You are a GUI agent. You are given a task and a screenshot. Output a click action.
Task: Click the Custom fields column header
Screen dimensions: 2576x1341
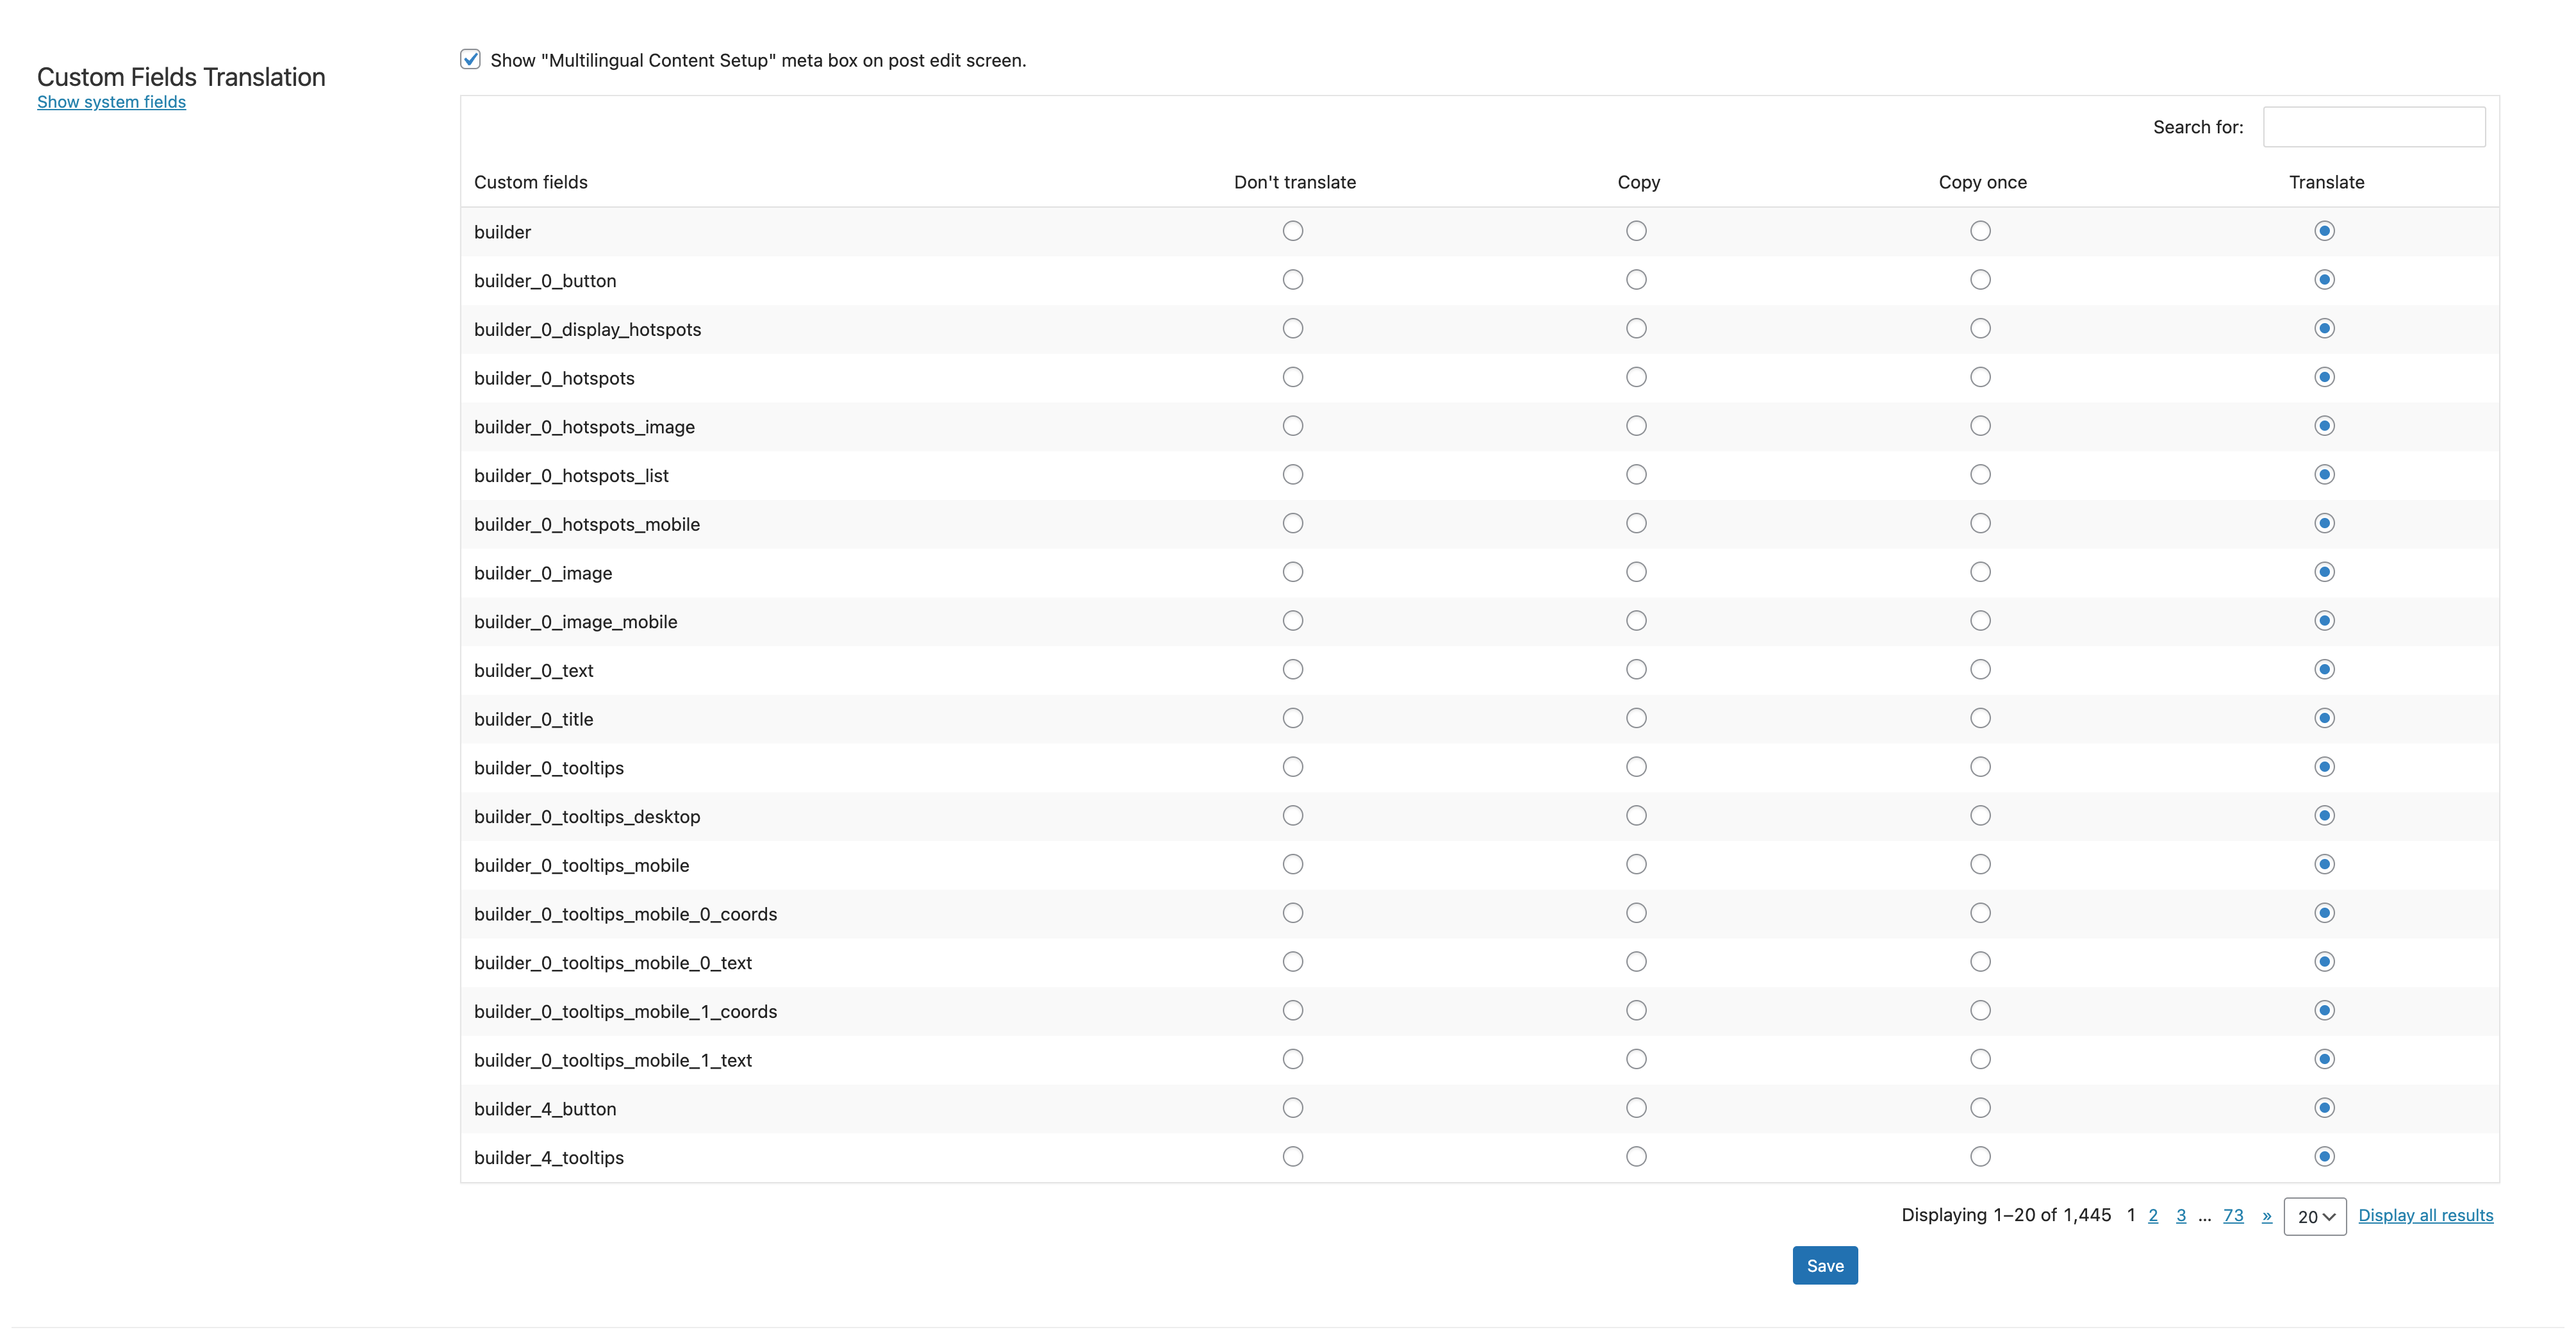pyautogui.click(x=530, y=182)
